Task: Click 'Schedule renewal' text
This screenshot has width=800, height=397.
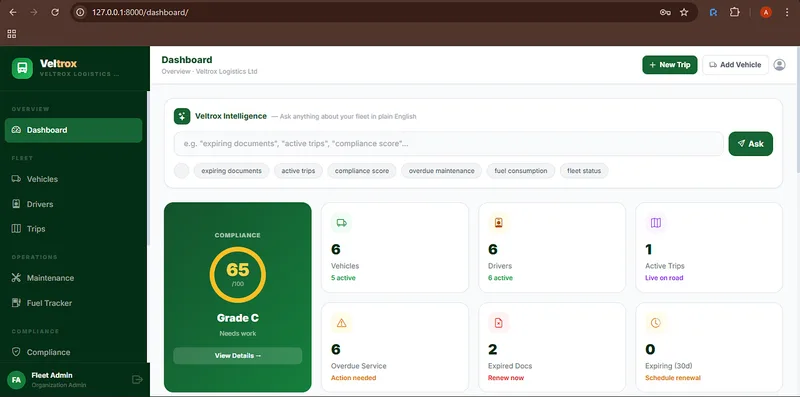Action: coord(673,378)
